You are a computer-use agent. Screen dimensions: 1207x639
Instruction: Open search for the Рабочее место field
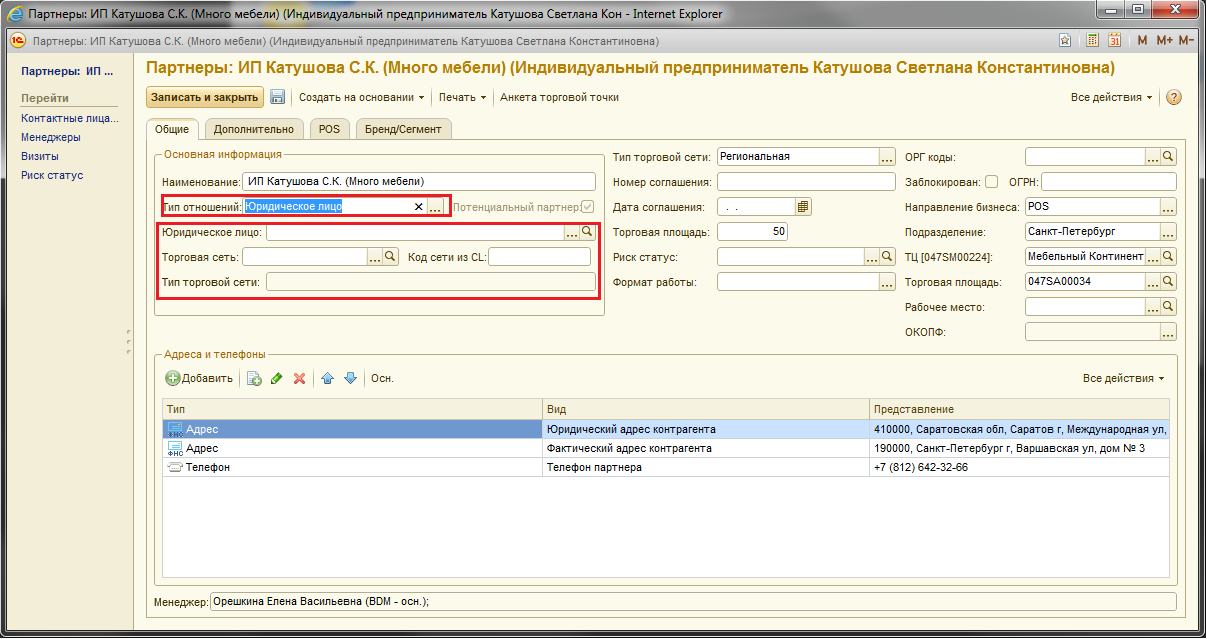(x=1168, y=307)
